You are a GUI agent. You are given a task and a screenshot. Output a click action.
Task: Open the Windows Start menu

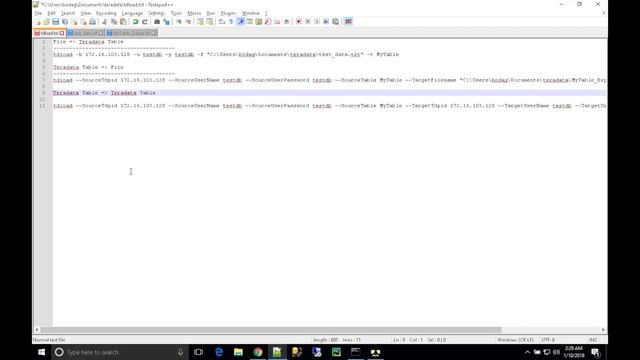tap(41, 352)
